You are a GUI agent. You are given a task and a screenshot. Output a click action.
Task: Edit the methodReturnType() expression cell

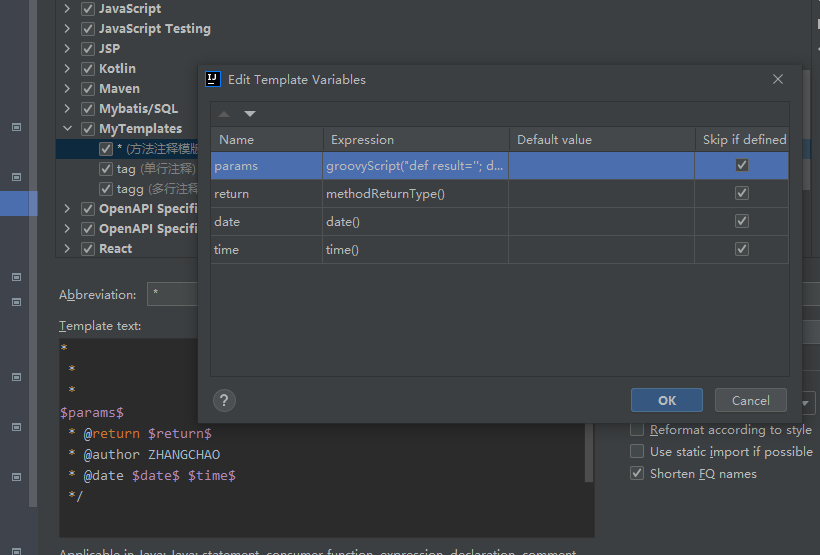pyautogui.click(x=415, y=194)
